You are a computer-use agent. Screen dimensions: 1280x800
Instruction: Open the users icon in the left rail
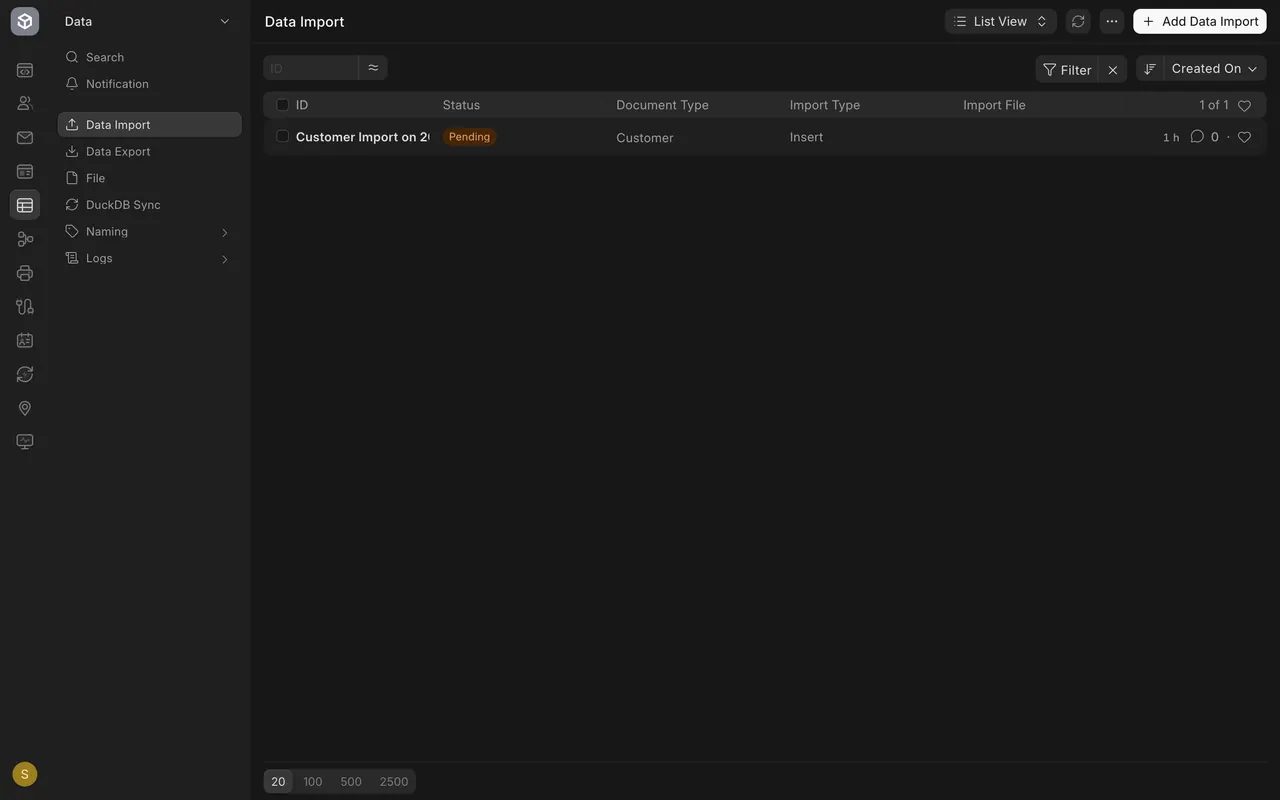pyautogui.click(x=25, y=103)
